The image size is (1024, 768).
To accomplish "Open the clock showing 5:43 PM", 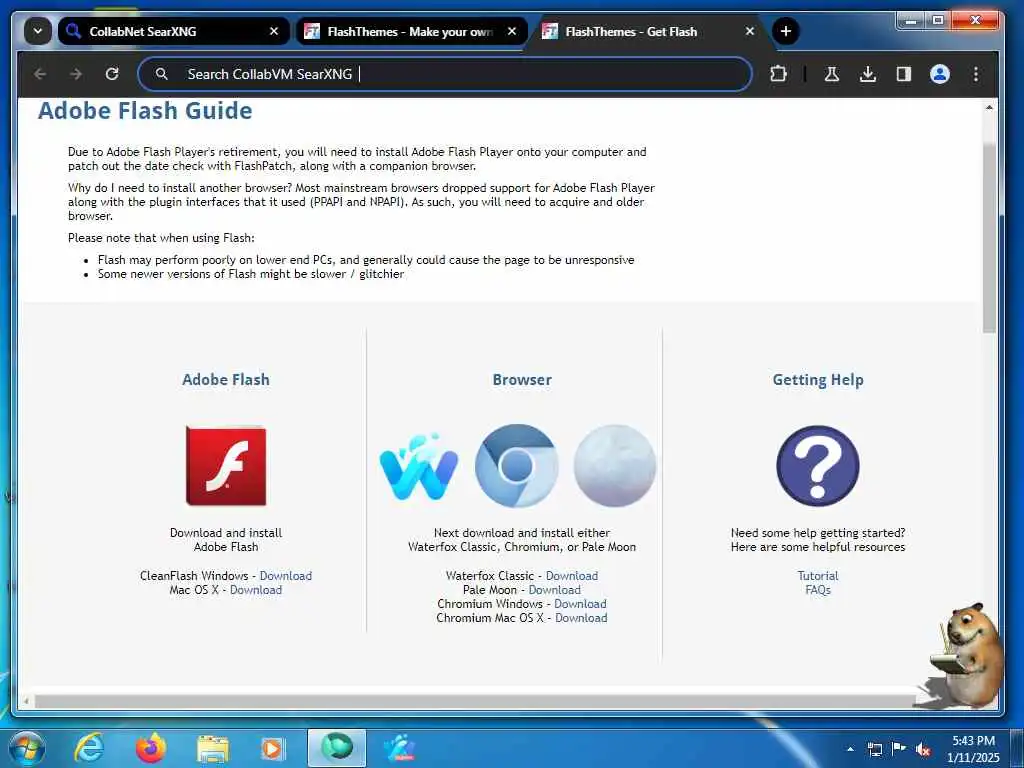I will point(973,749).
